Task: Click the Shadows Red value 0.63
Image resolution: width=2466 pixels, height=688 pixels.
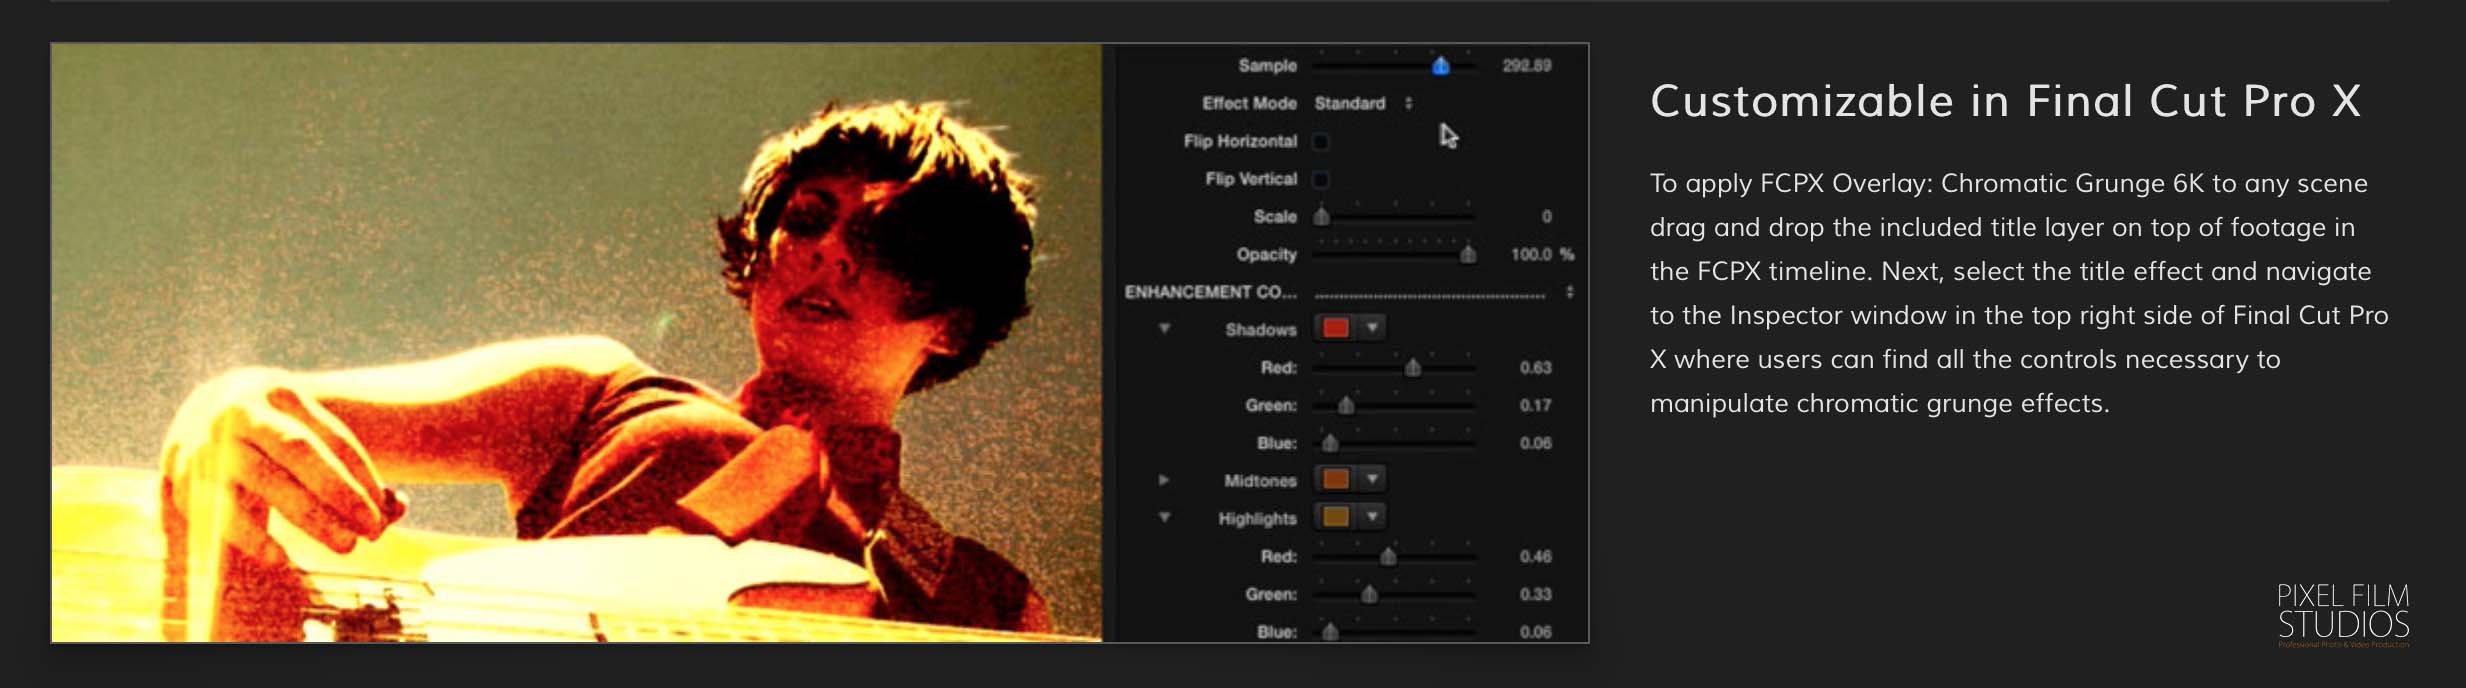Action: coord(1535,368)
